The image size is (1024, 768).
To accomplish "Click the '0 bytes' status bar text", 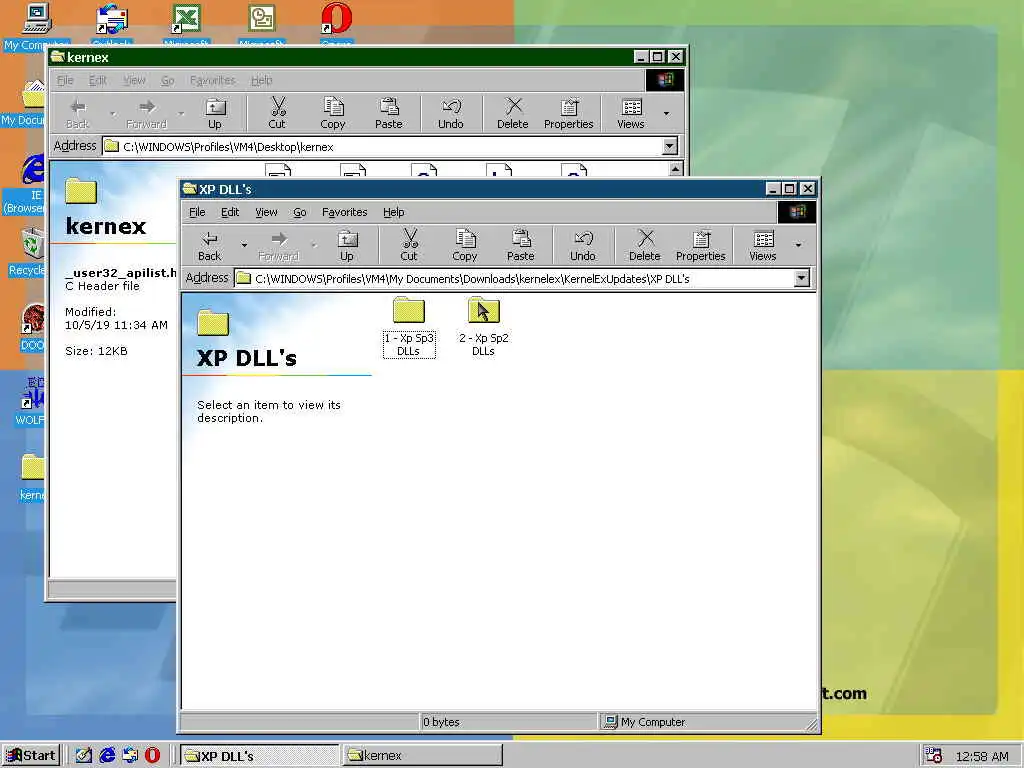I will [x=441, y=722].
